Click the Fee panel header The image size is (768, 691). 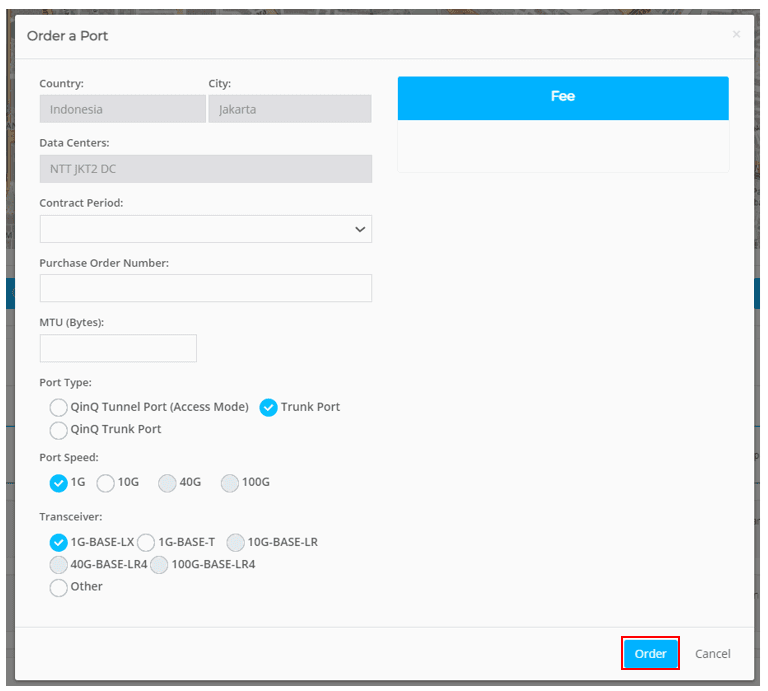click(x=563, y=97)
